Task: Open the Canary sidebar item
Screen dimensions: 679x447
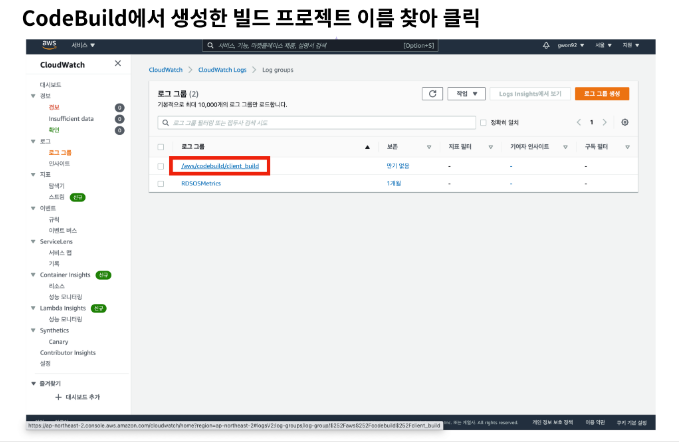Action: pyautogui.click(x=58, y=342)
